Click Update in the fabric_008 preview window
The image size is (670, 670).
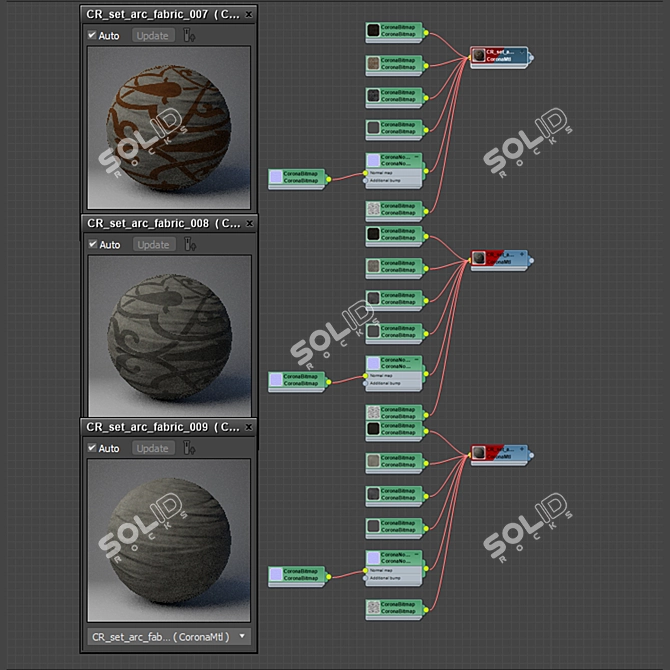153,244
